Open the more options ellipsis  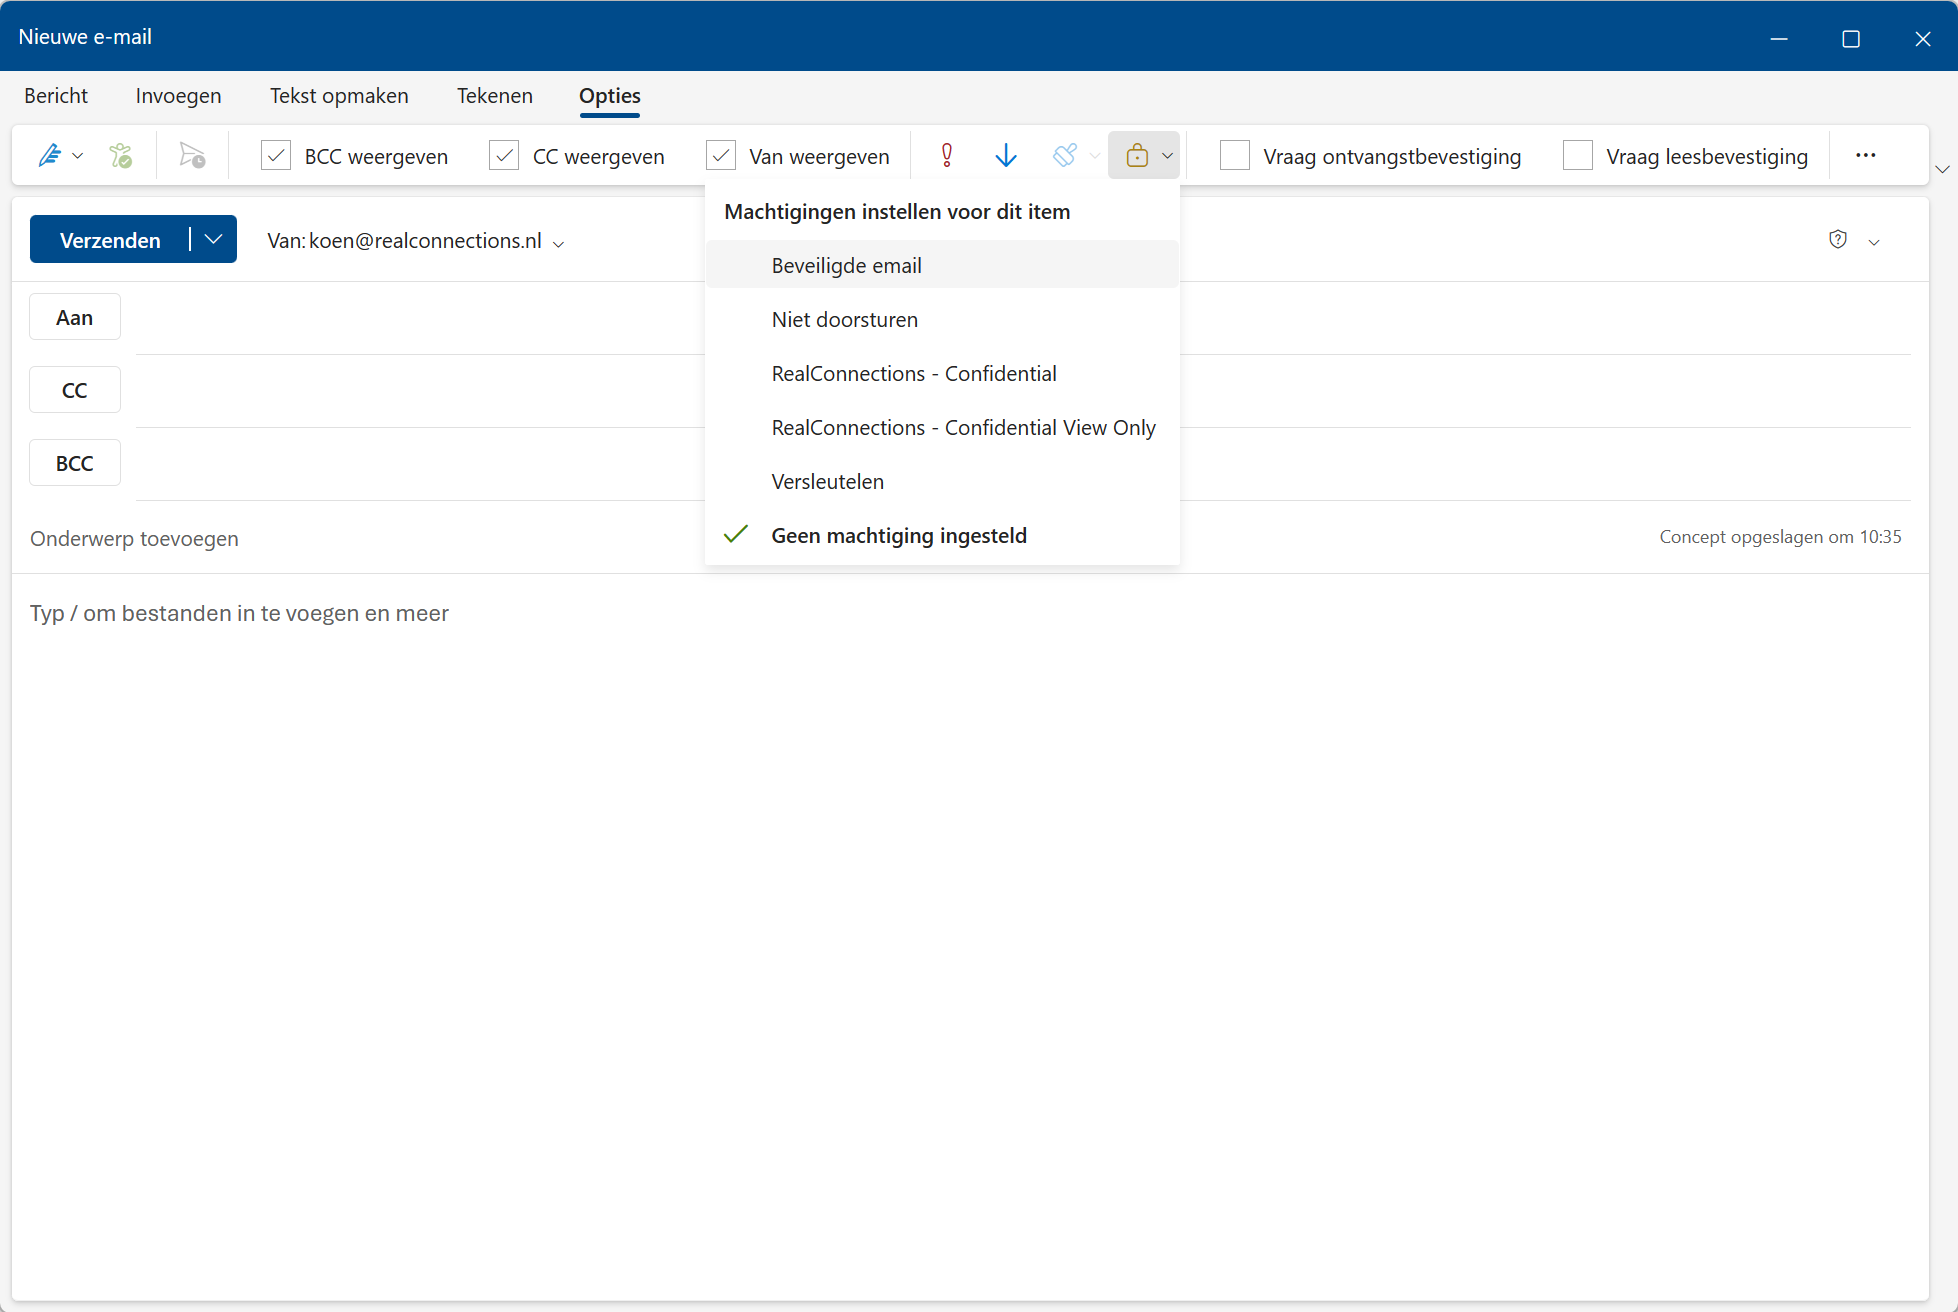click(x=1866, y=155)
